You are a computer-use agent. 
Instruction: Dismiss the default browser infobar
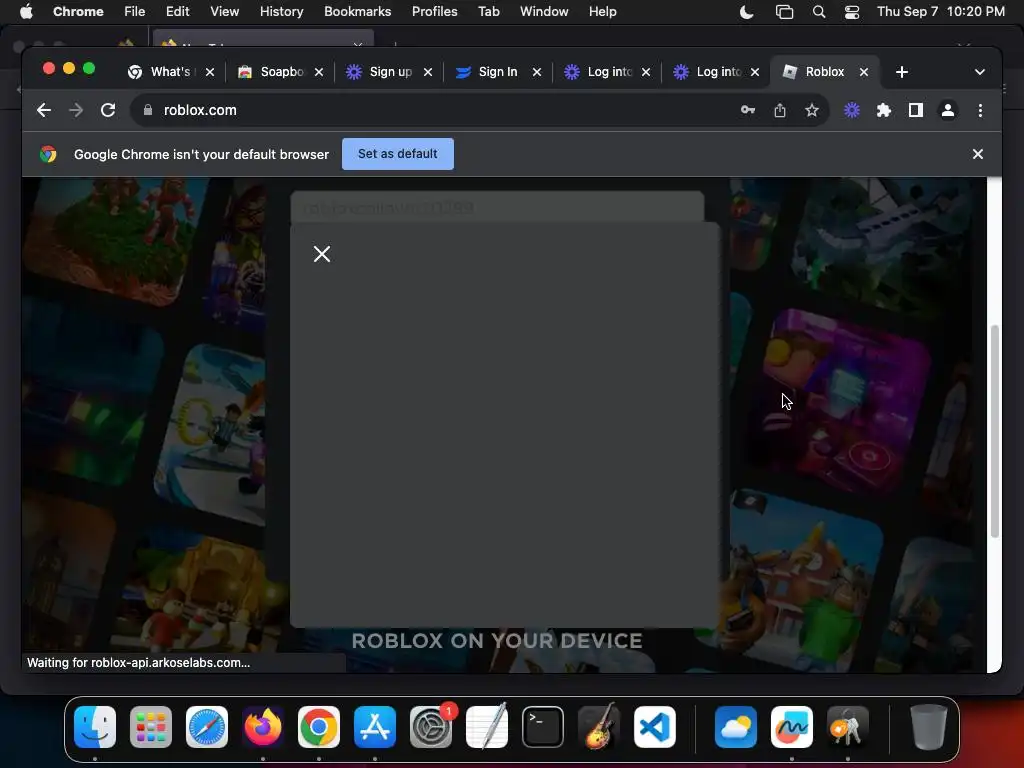tap(977, 154)
